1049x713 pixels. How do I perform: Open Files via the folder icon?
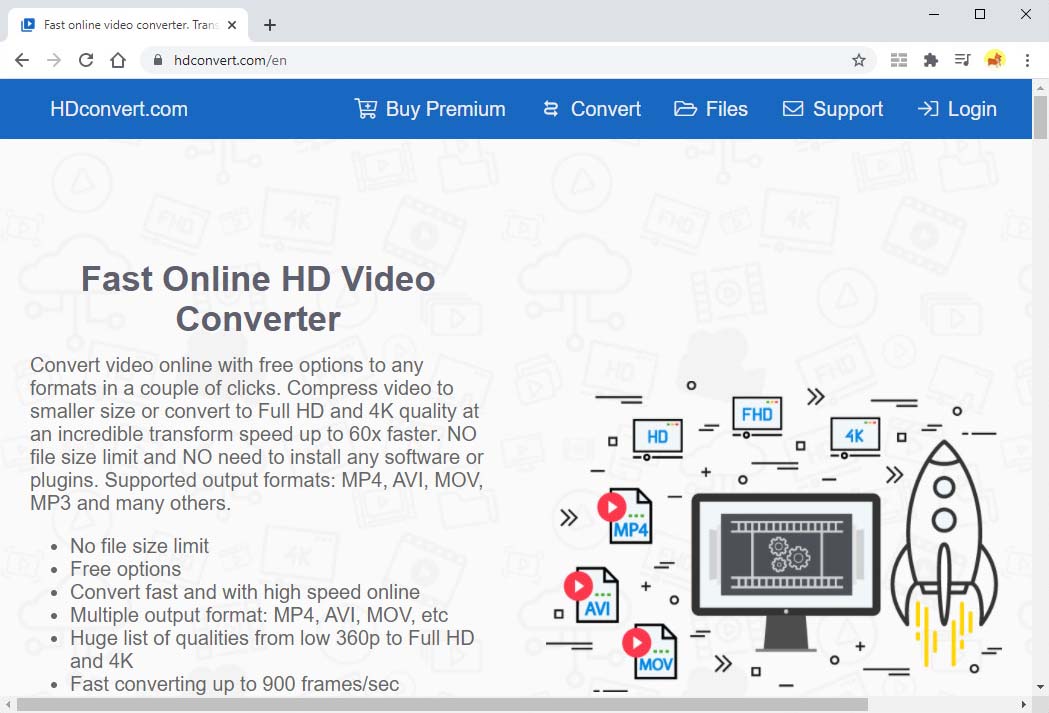coord(685,108)
